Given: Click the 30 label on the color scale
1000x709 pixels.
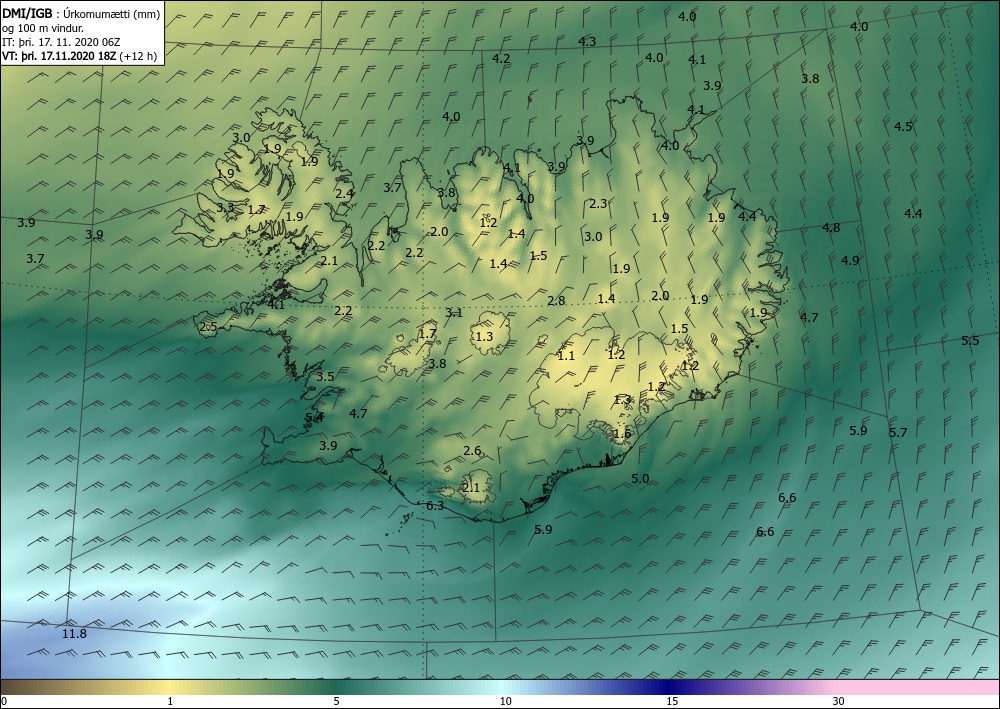Looking at the screenshot, I should click(x=839, y=701).
